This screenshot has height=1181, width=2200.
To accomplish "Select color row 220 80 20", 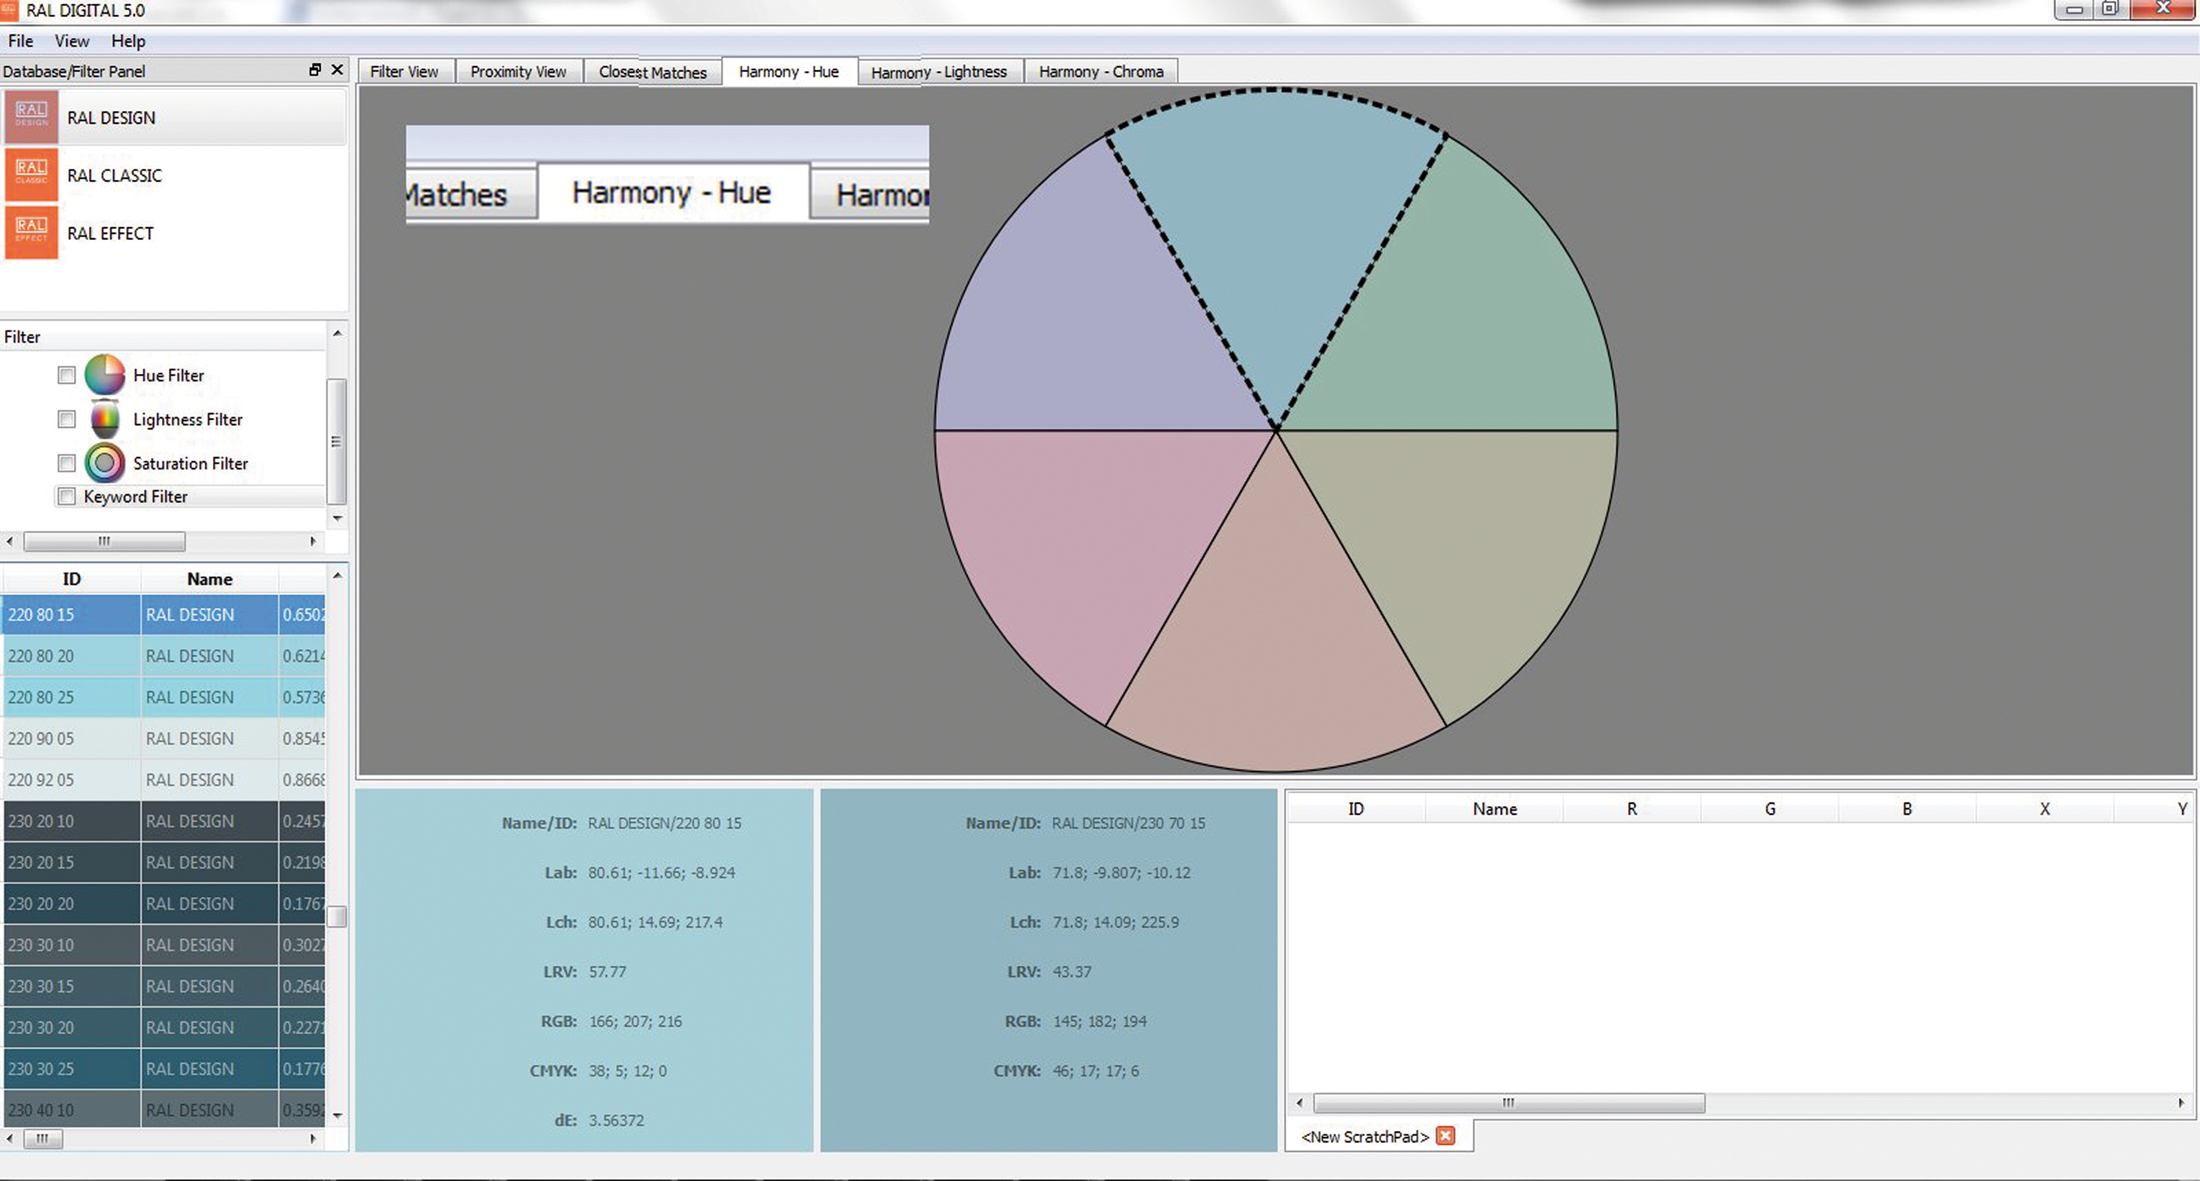I will 164,656.
